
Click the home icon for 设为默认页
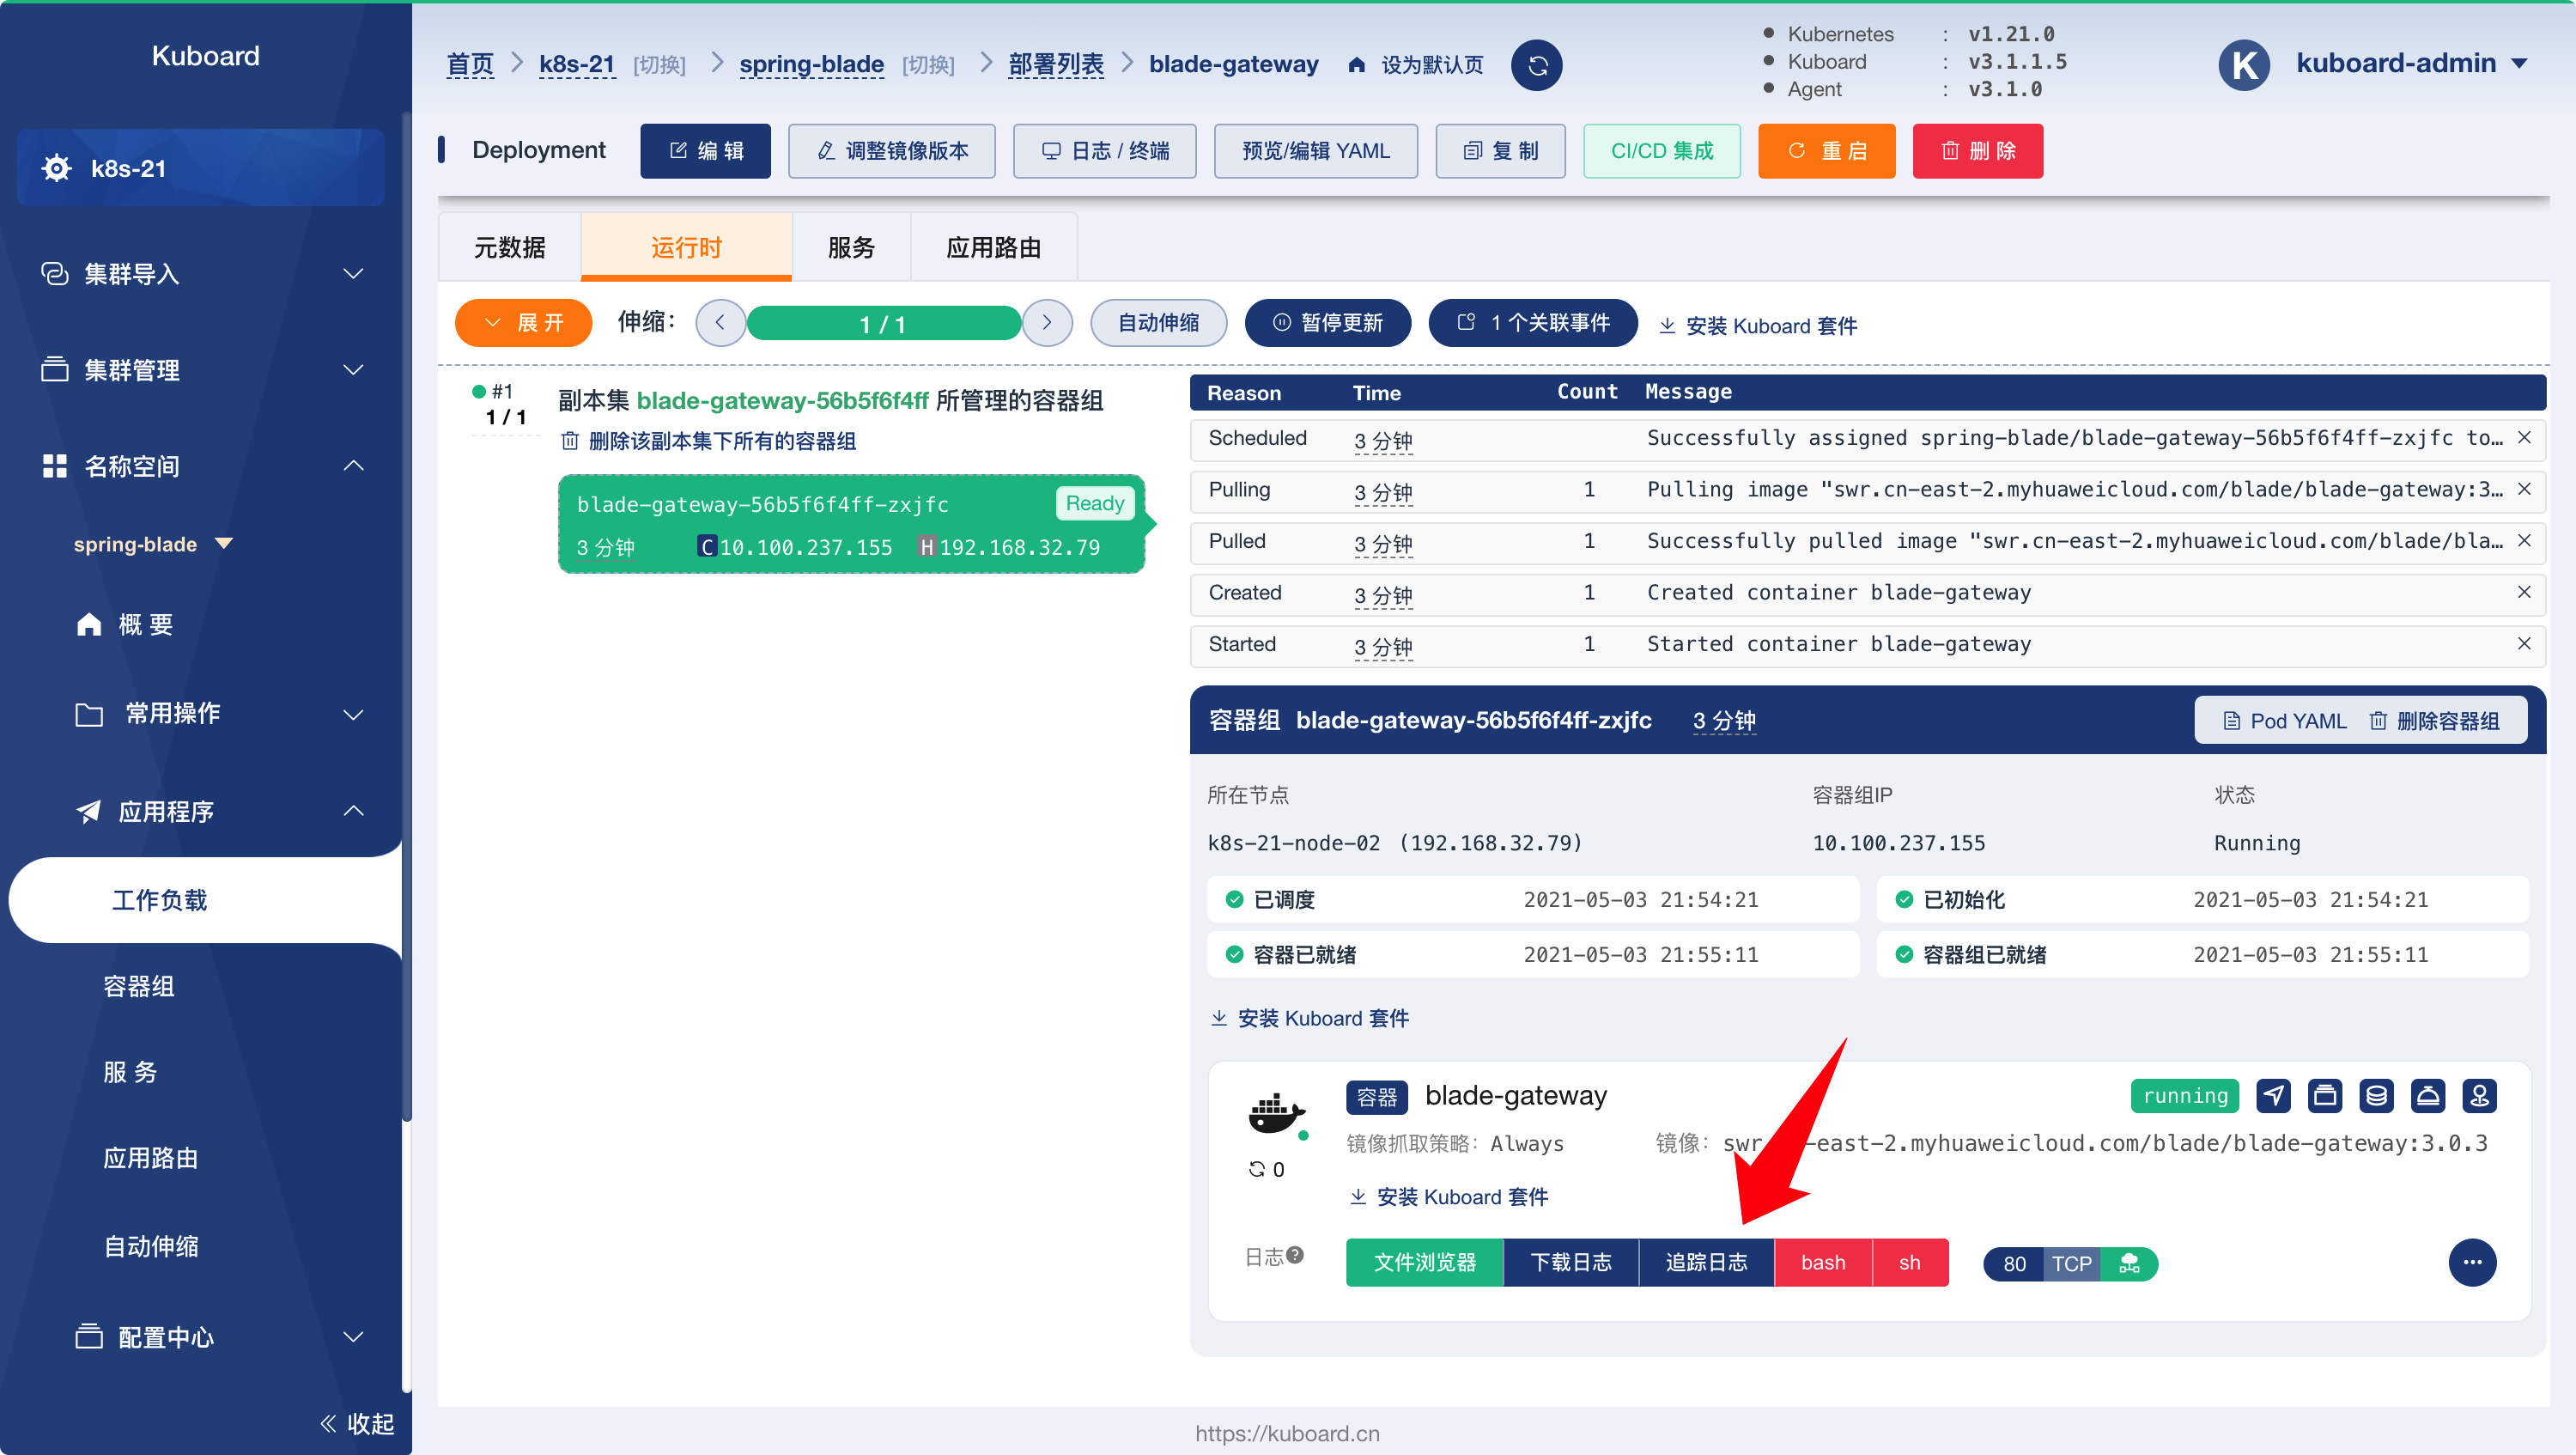[1356, 65]
